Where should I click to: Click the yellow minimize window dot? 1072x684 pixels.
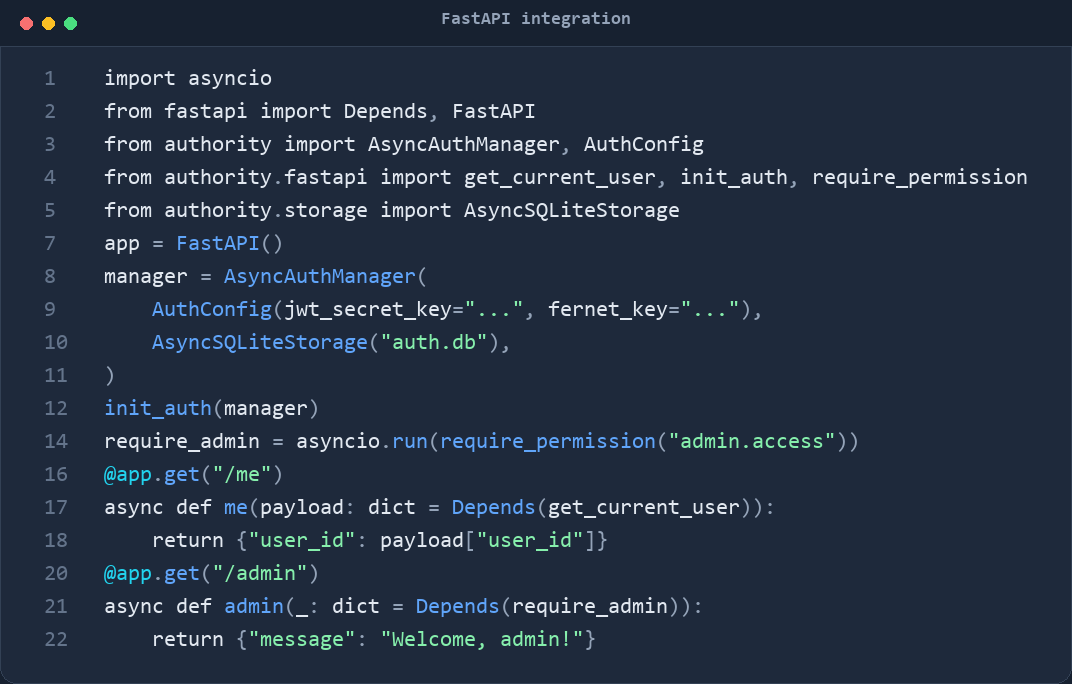pyautogui.click(x=49, y=24)
